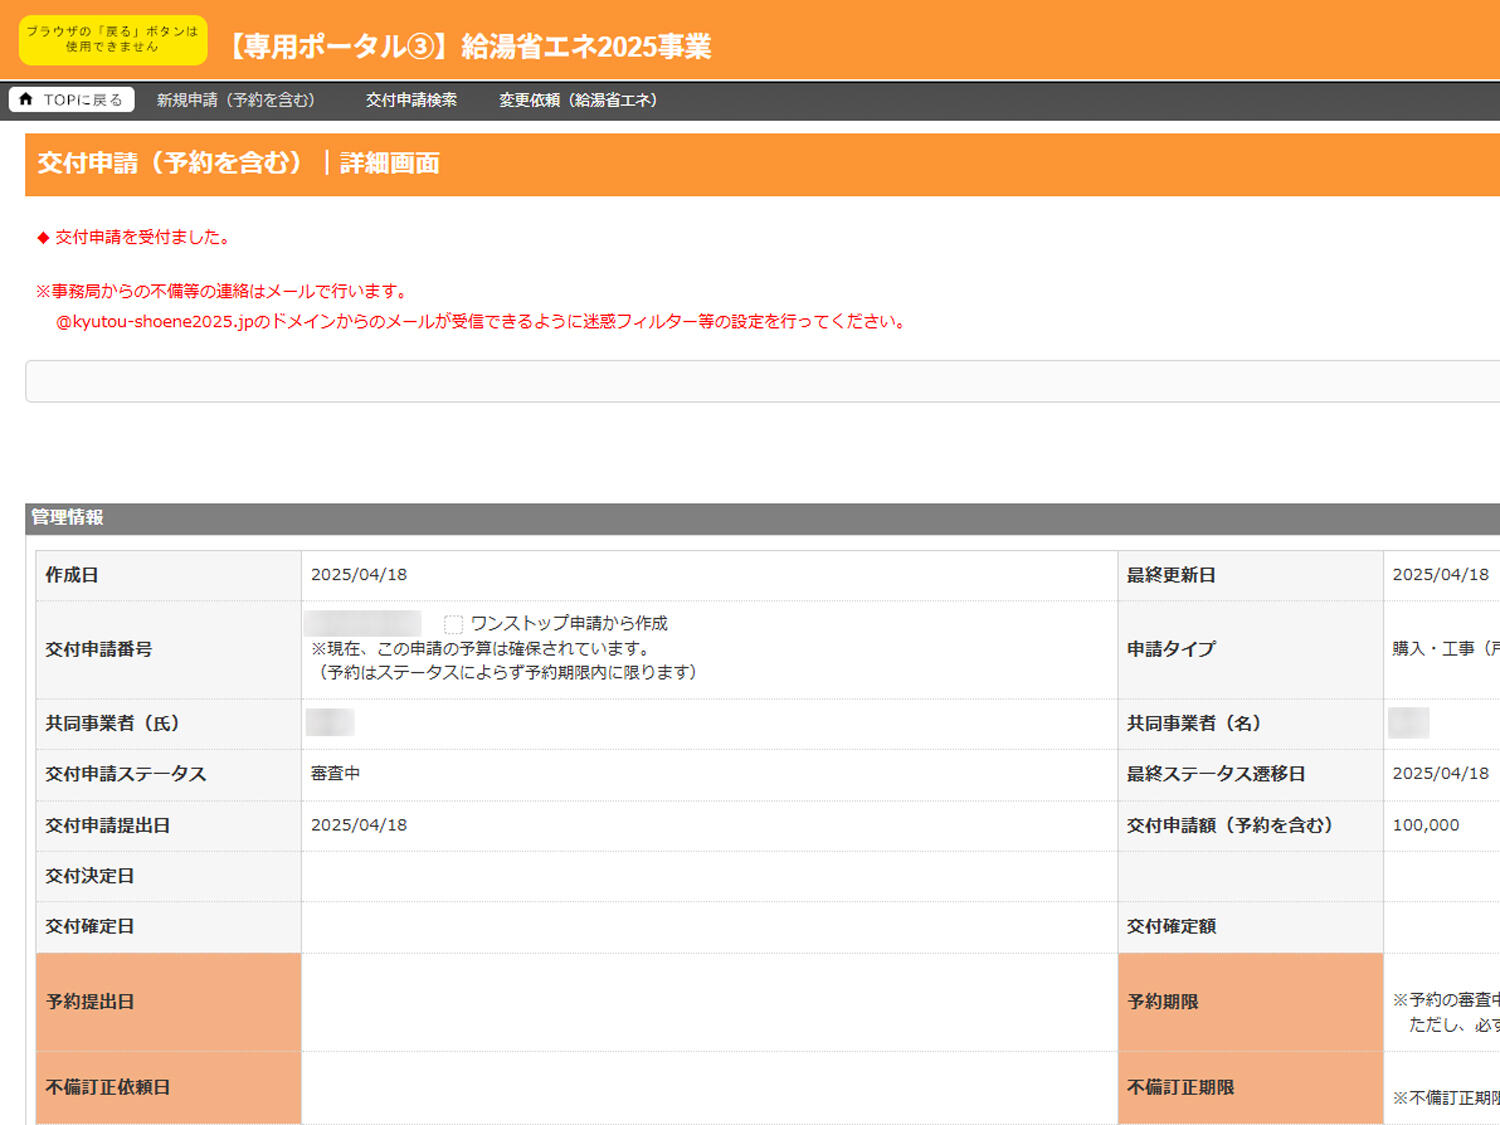
Task: Click the home icon beside TOPに戻る
Action: pos(27,100)
